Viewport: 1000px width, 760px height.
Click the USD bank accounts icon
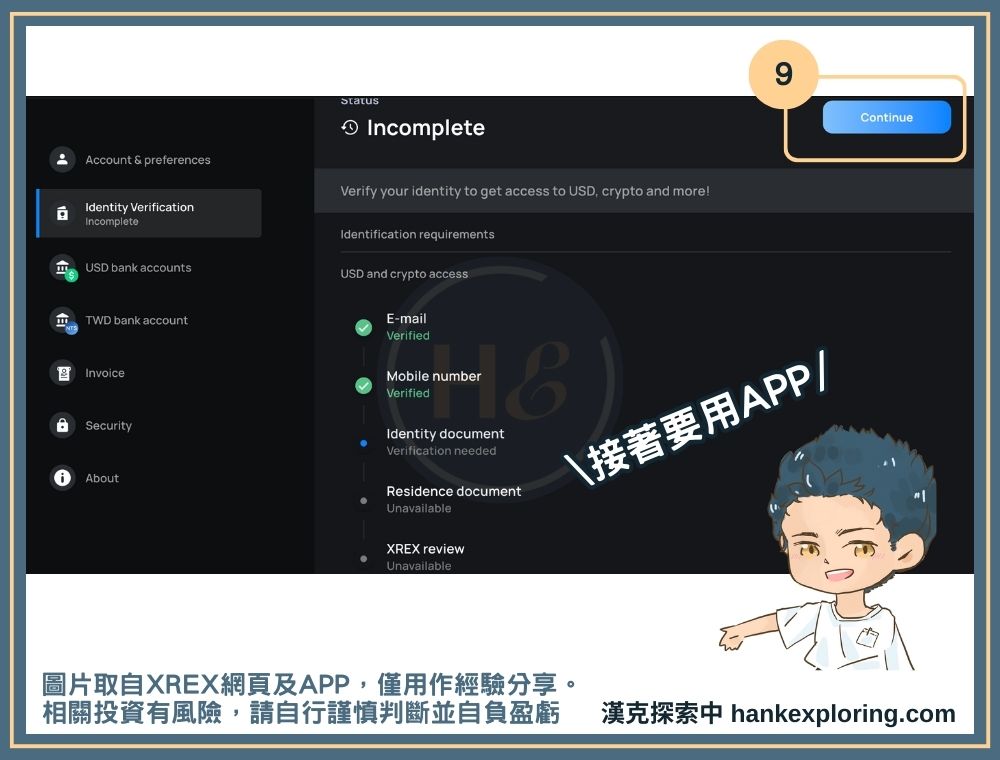pos(63,268)
